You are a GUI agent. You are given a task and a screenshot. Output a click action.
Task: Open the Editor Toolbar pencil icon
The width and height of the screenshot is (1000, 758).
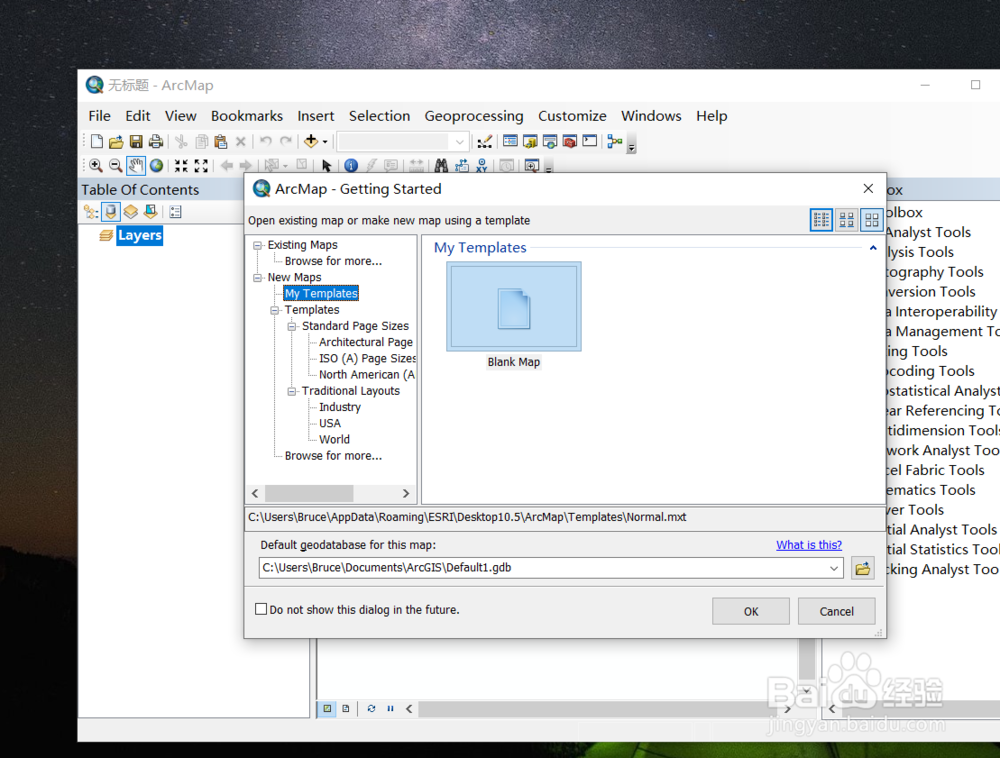485,142
